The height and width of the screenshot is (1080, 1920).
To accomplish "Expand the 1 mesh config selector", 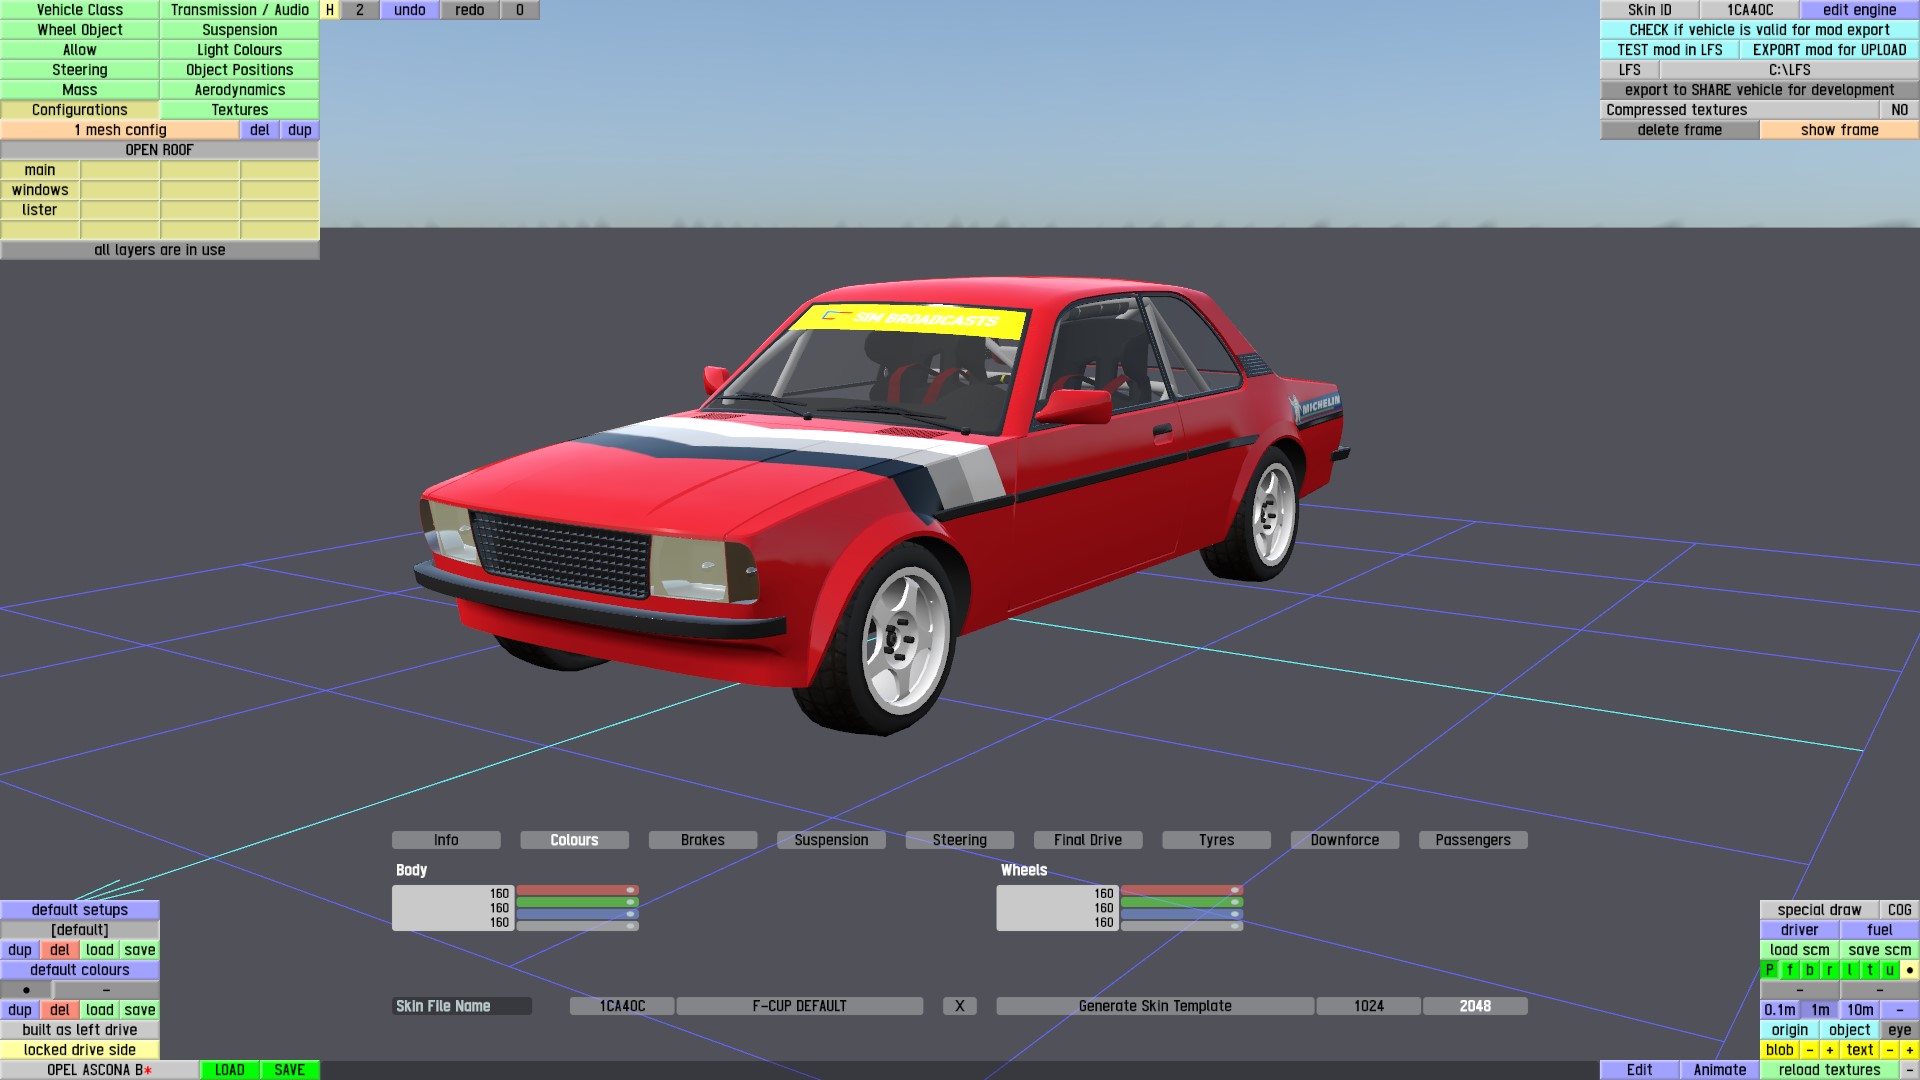I will (x=120, y=130).
